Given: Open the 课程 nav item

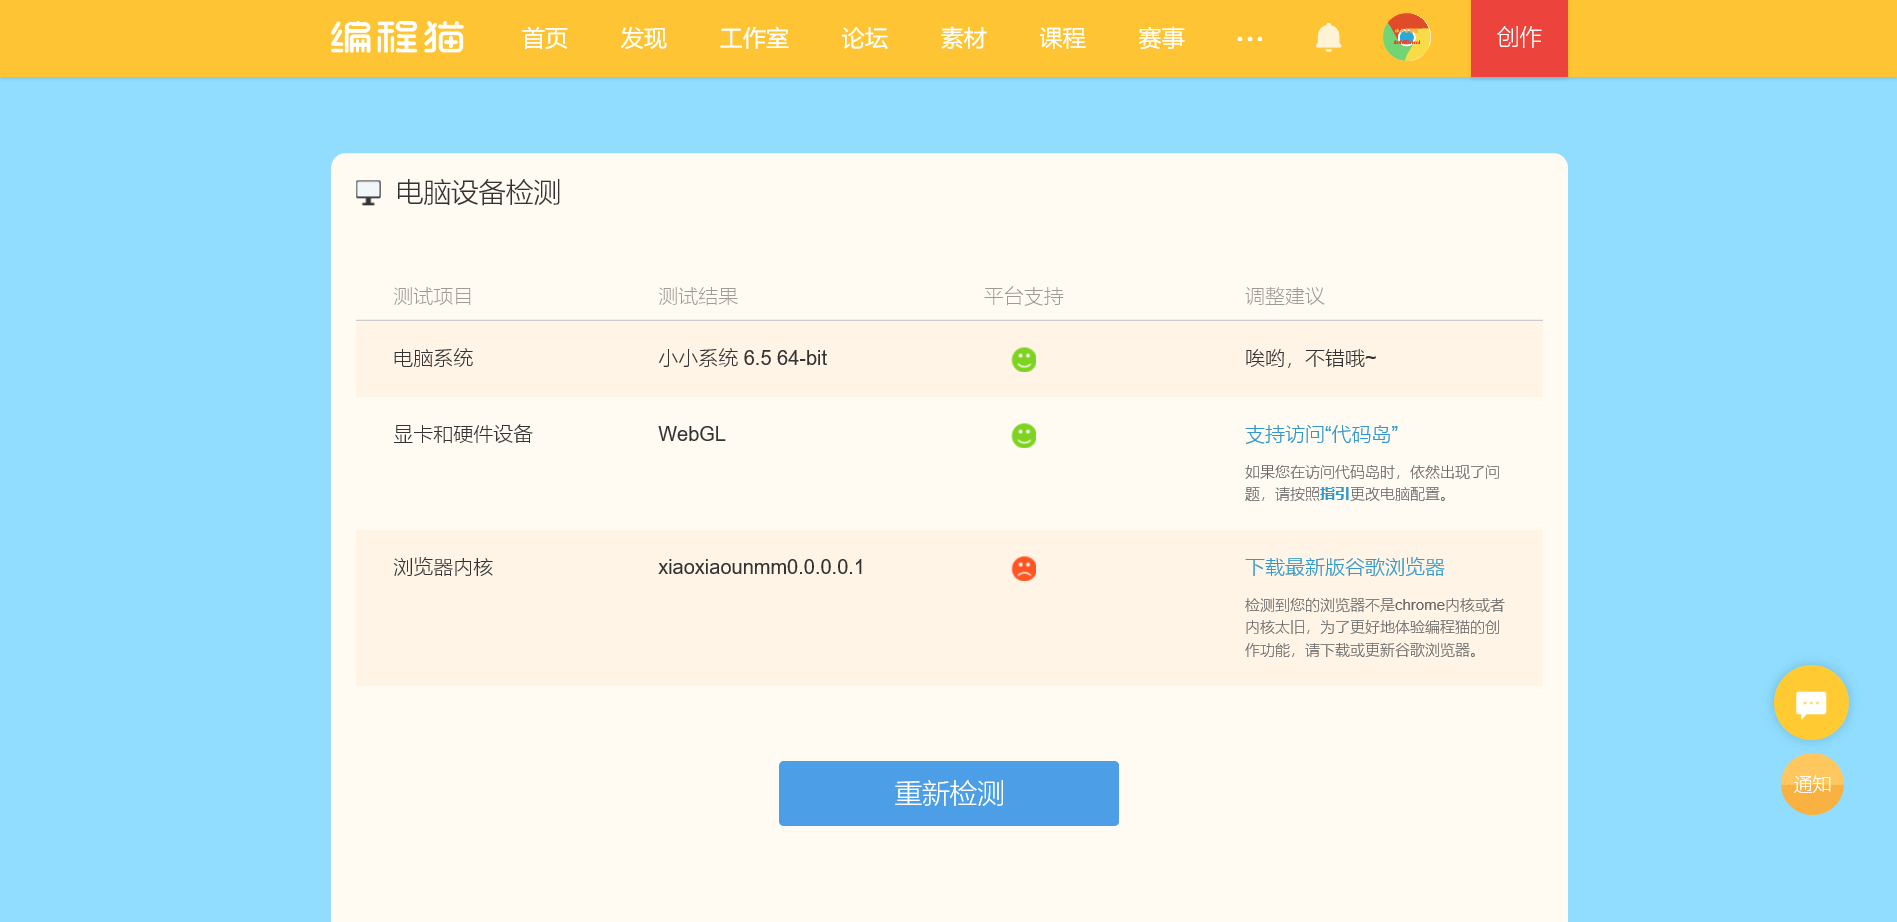Looking at the screenshot, I should coord(1063,38).
